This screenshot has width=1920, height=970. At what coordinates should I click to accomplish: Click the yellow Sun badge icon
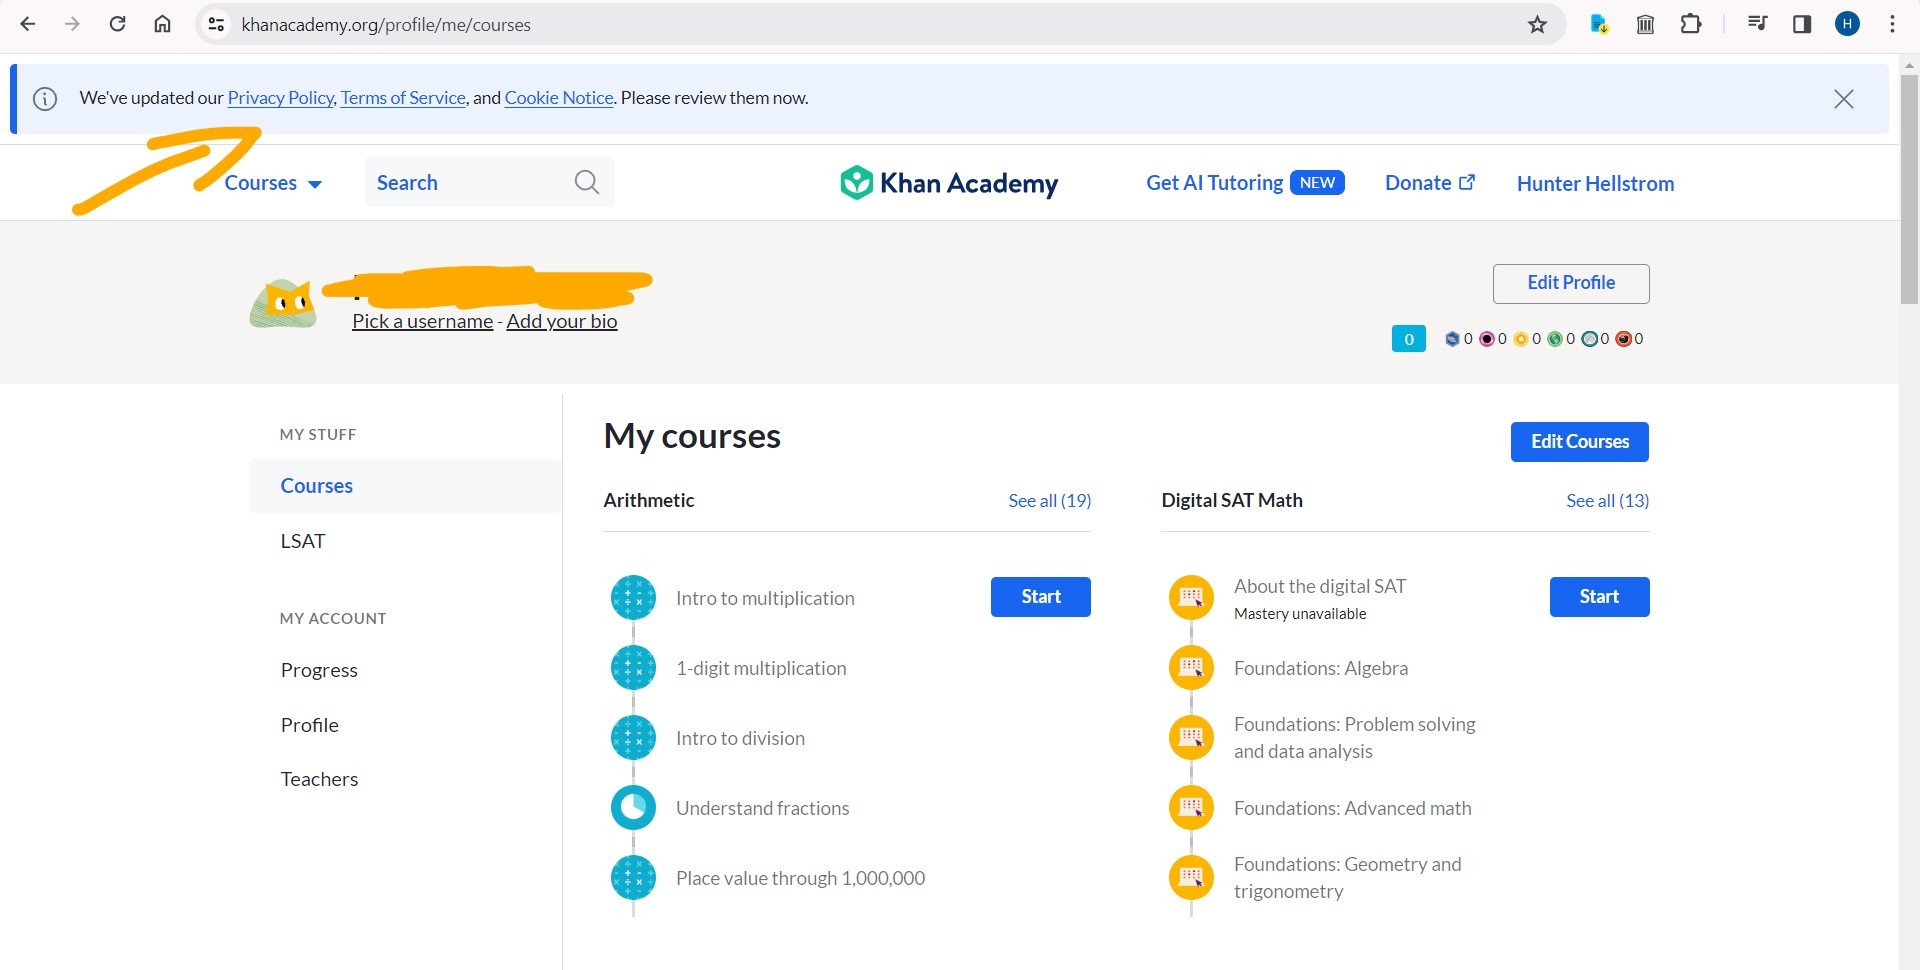[1521, 339]
